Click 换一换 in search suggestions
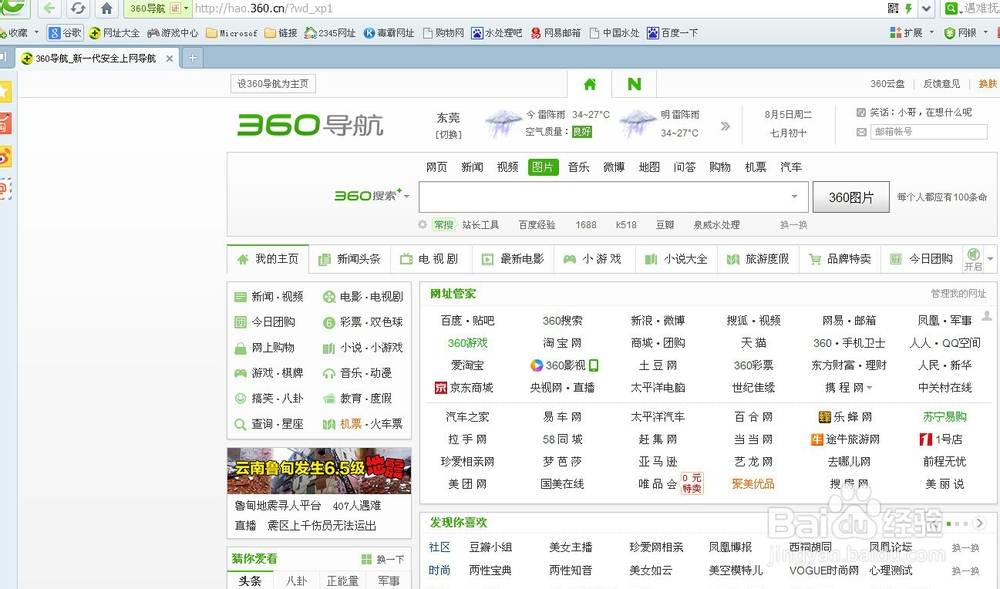The image size is (1000, 589). 793,224
